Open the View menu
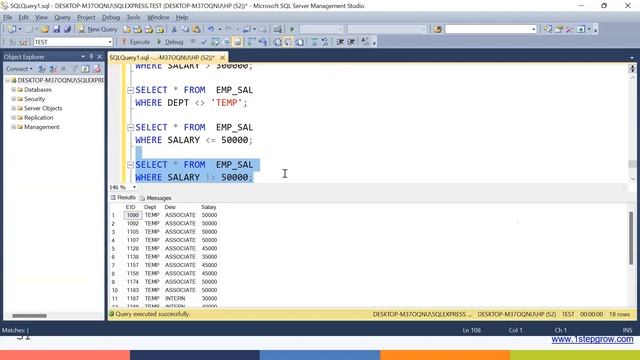640x360 pixels. [41, 17]
